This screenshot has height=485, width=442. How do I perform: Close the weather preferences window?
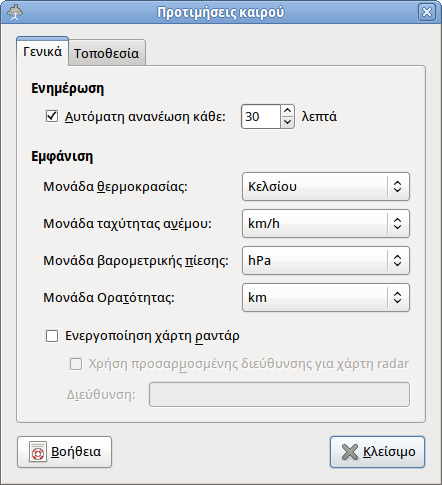click(427, 12)
